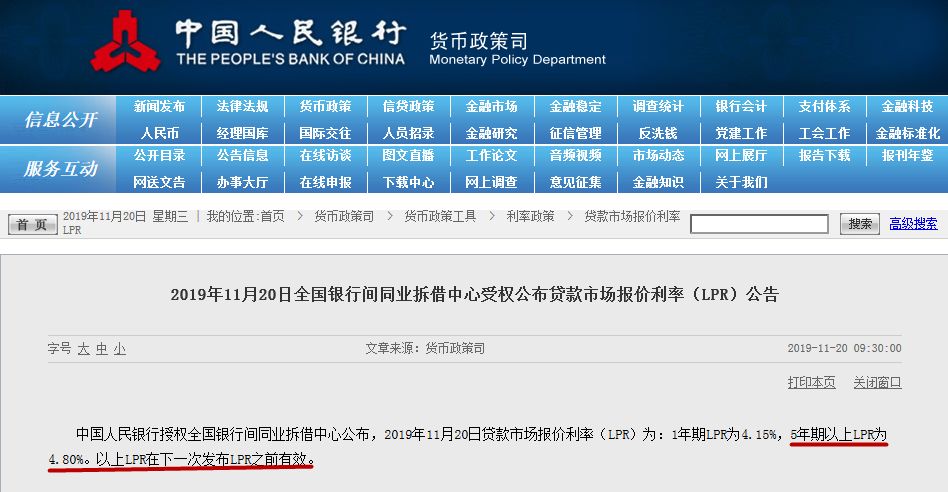Open 下载中心 link

point(408,182)
